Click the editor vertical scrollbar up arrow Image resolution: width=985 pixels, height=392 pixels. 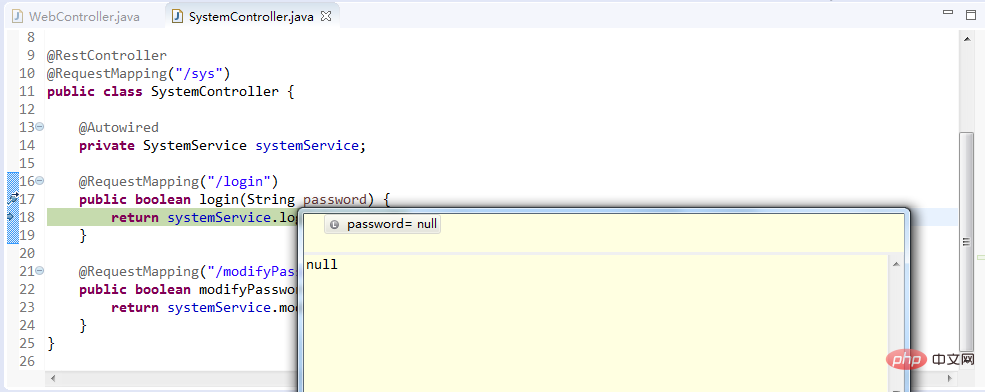pyautogui.click(x=967, y=39)
